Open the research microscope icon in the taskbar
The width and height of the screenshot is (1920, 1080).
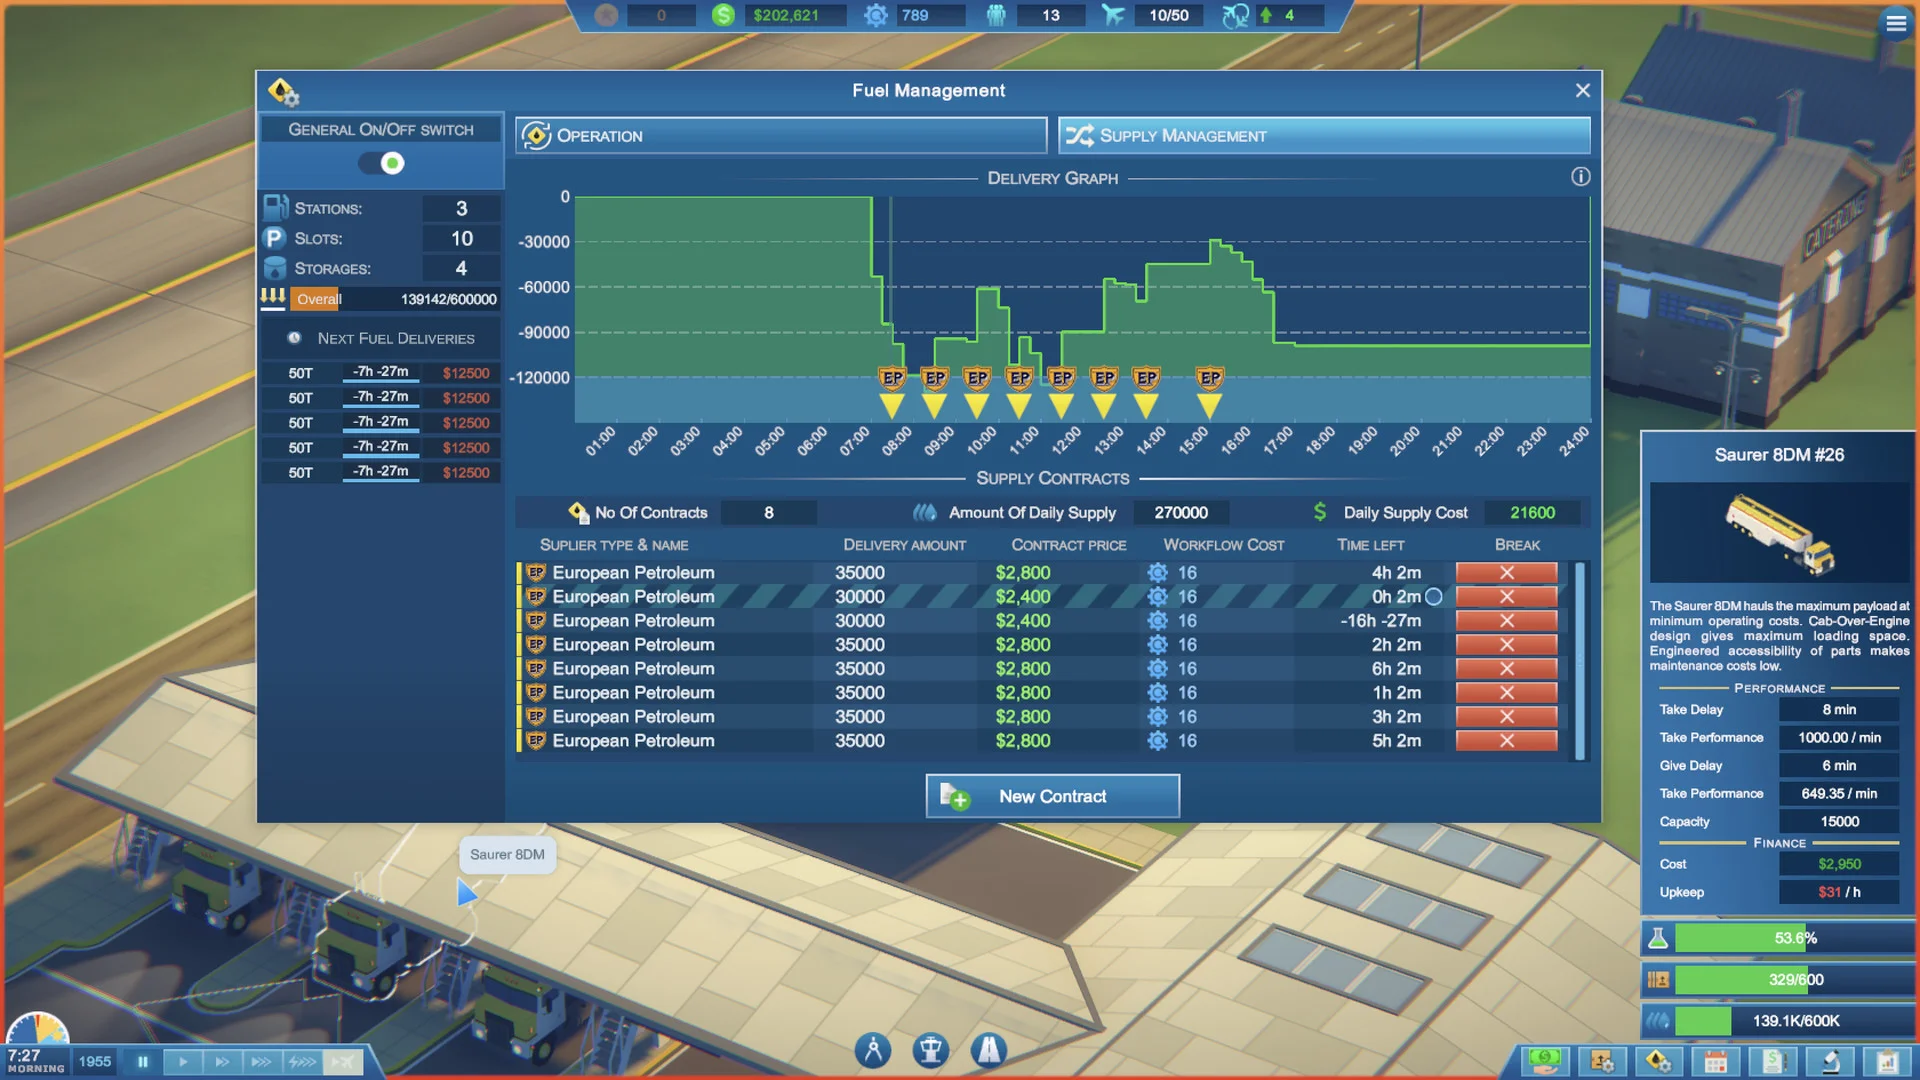click(1830, 1061)
